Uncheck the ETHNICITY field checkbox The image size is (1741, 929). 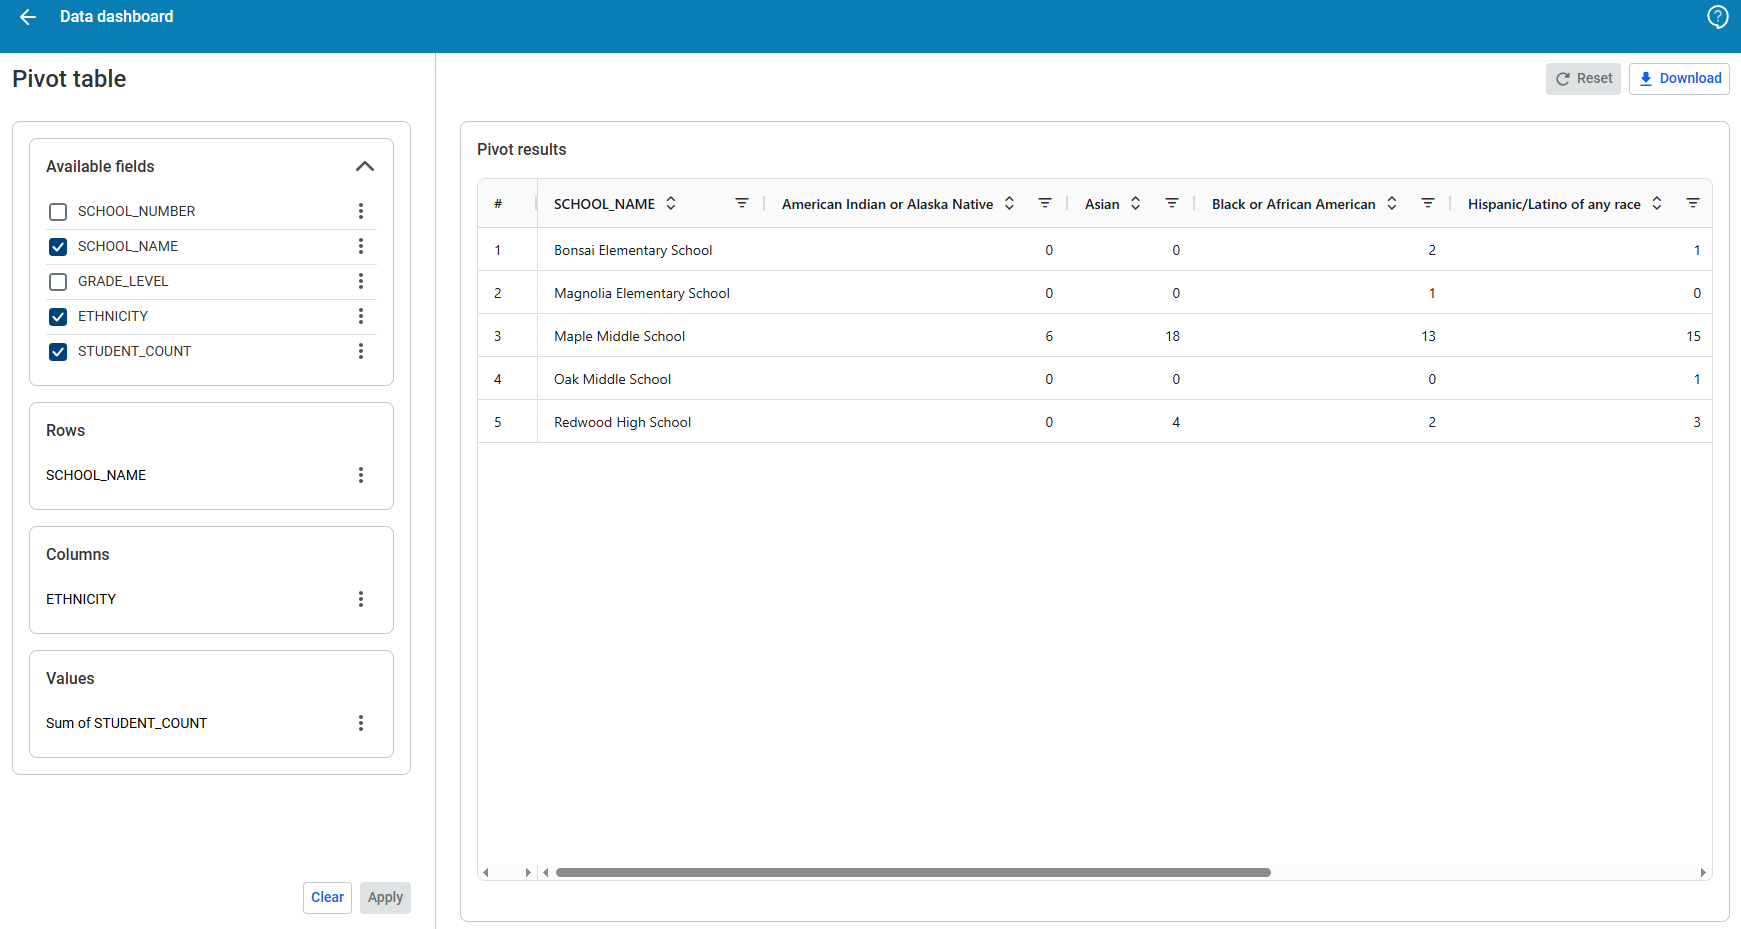click(58, 317)
